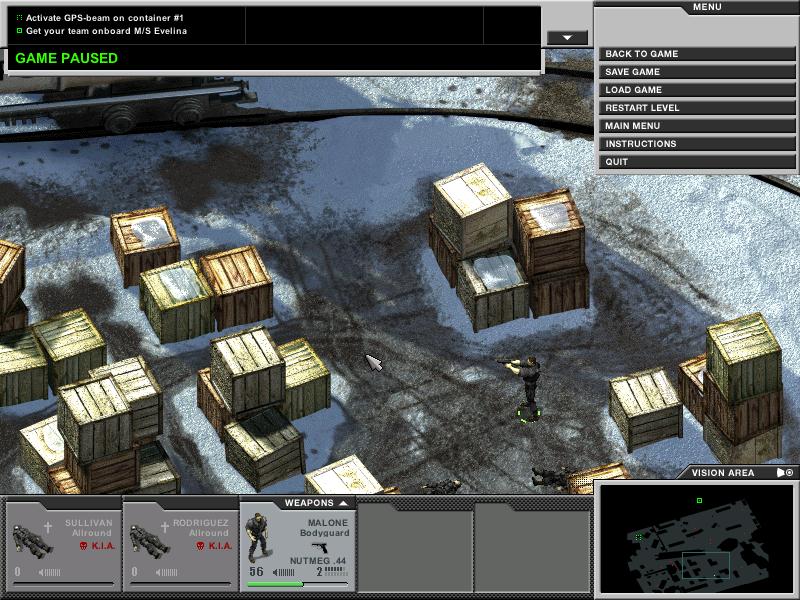The image size is (800, 600).
Task: Click the NUTMEG .44 weapon name
Action: (x=318, y=561)
